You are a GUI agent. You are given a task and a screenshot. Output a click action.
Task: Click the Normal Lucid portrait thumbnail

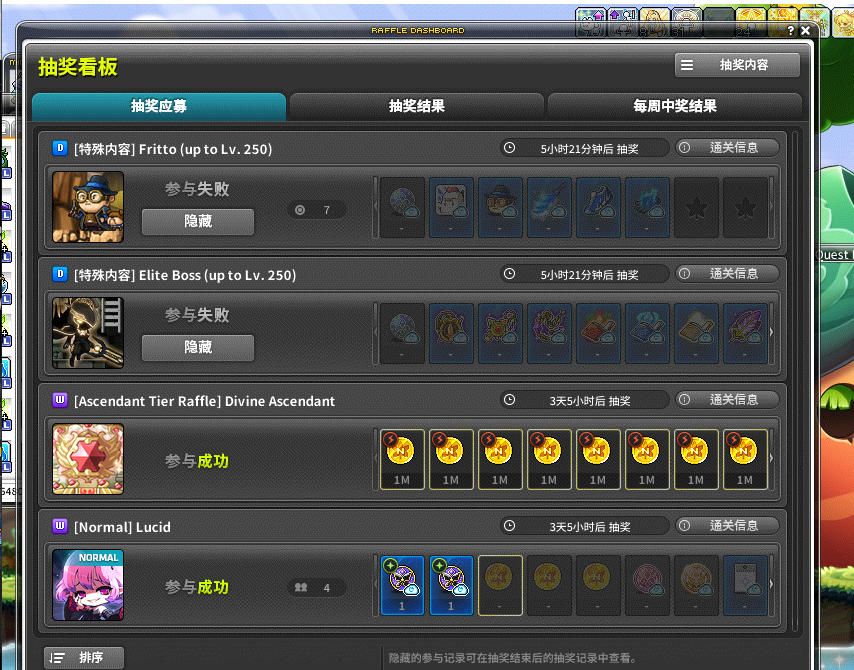[88, 585]
